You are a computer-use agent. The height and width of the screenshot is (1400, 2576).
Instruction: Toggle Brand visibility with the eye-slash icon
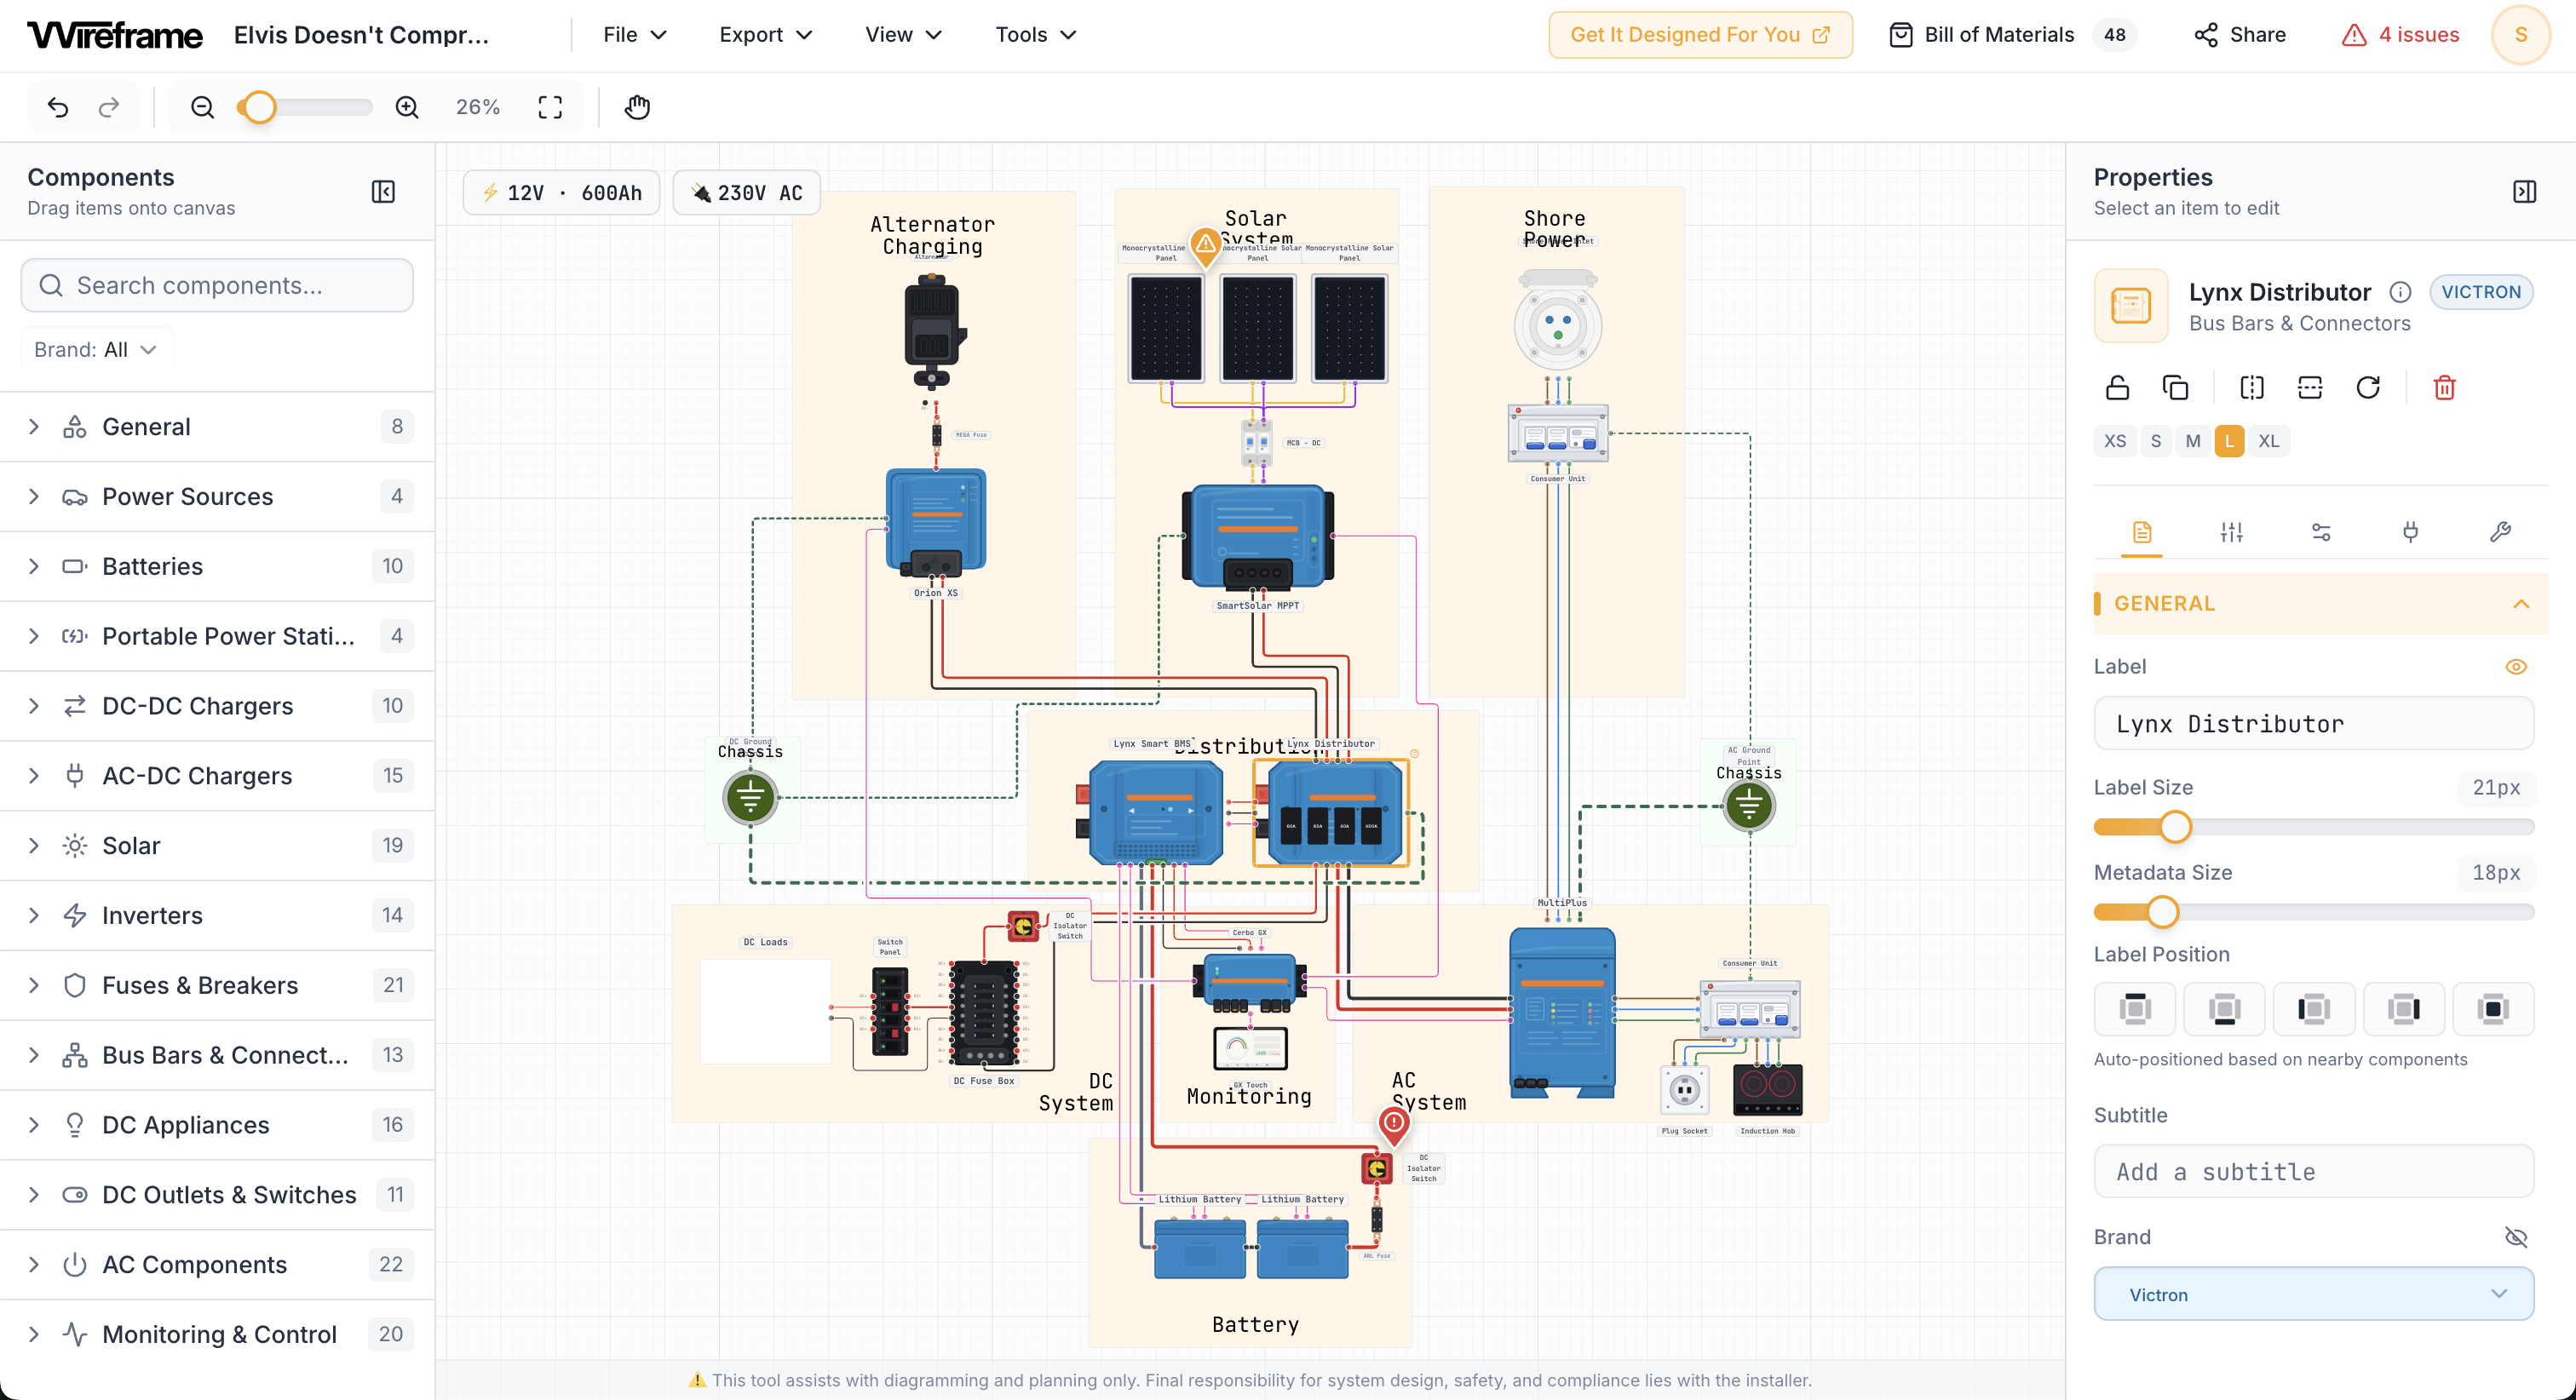pyautogui.click(x=2517, y=1237)
